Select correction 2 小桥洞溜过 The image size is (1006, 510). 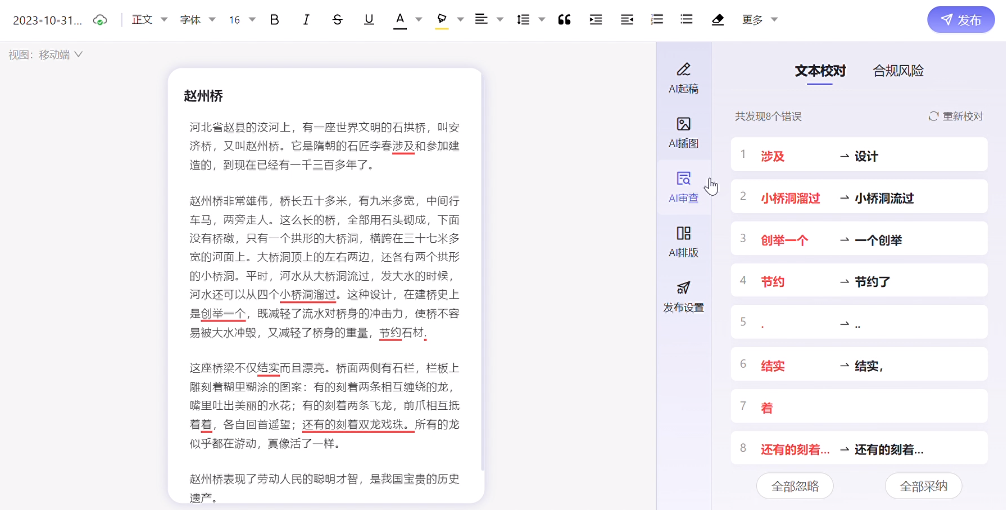point(858,198)
